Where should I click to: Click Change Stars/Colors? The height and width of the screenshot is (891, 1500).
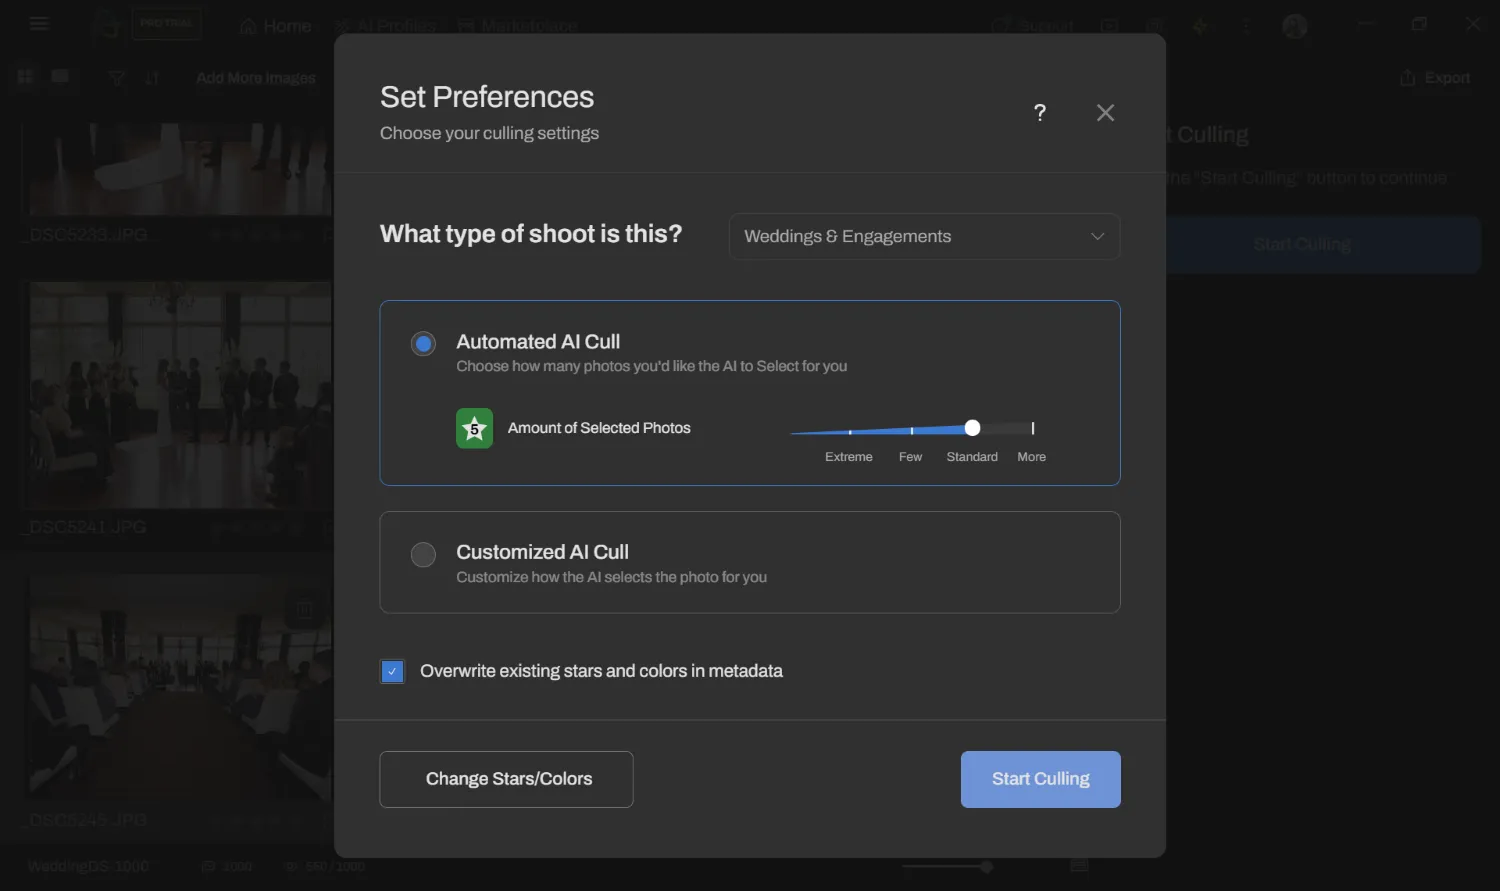506,779
